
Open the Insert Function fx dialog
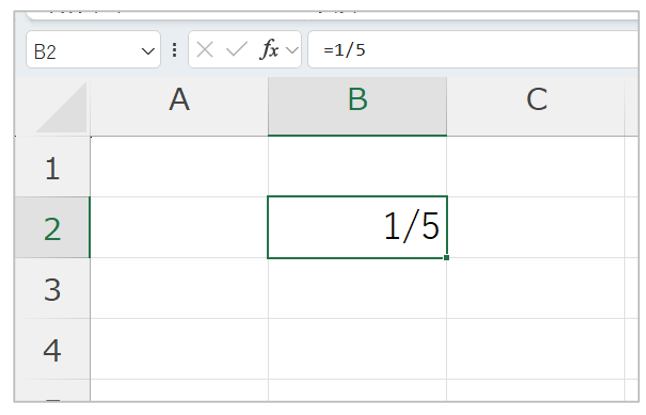point(269,49)
